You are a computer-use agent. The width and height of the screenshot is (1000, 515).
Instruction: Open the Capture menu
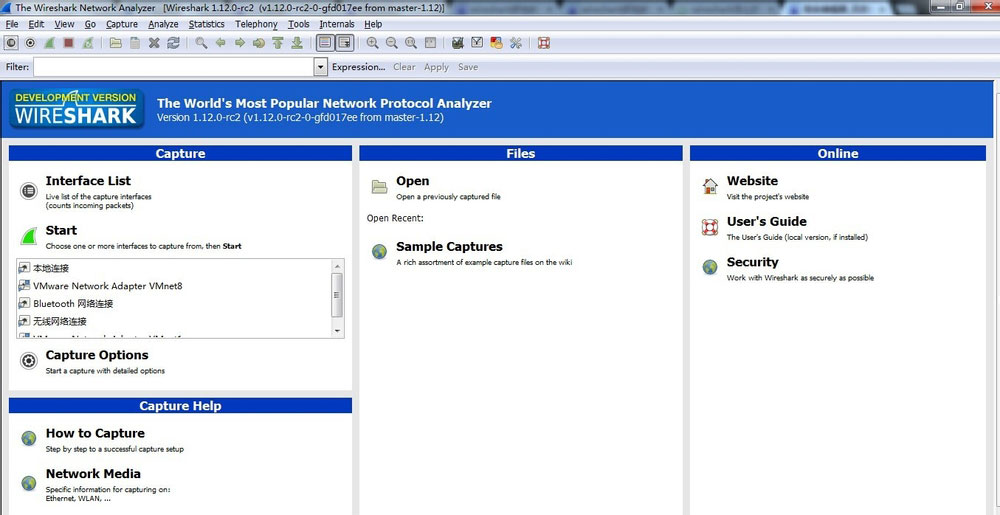pyautogui.click(x=122, y=24)
